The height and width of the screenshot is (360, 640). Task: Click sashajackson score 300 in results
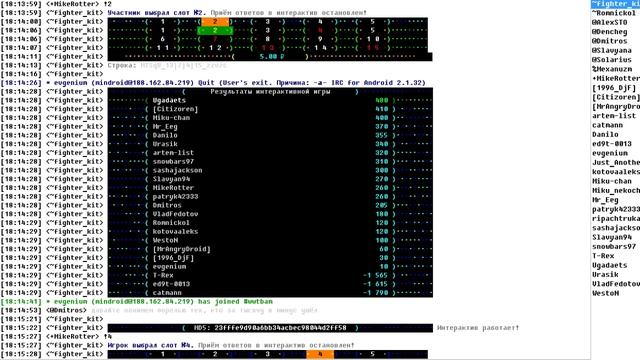point(382,171)
